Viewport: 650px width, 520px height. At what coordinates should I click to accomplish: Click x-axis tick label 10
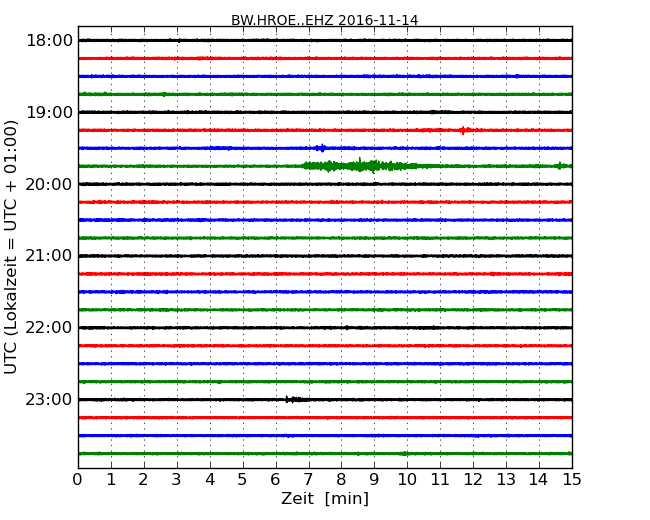pos(407,479)
